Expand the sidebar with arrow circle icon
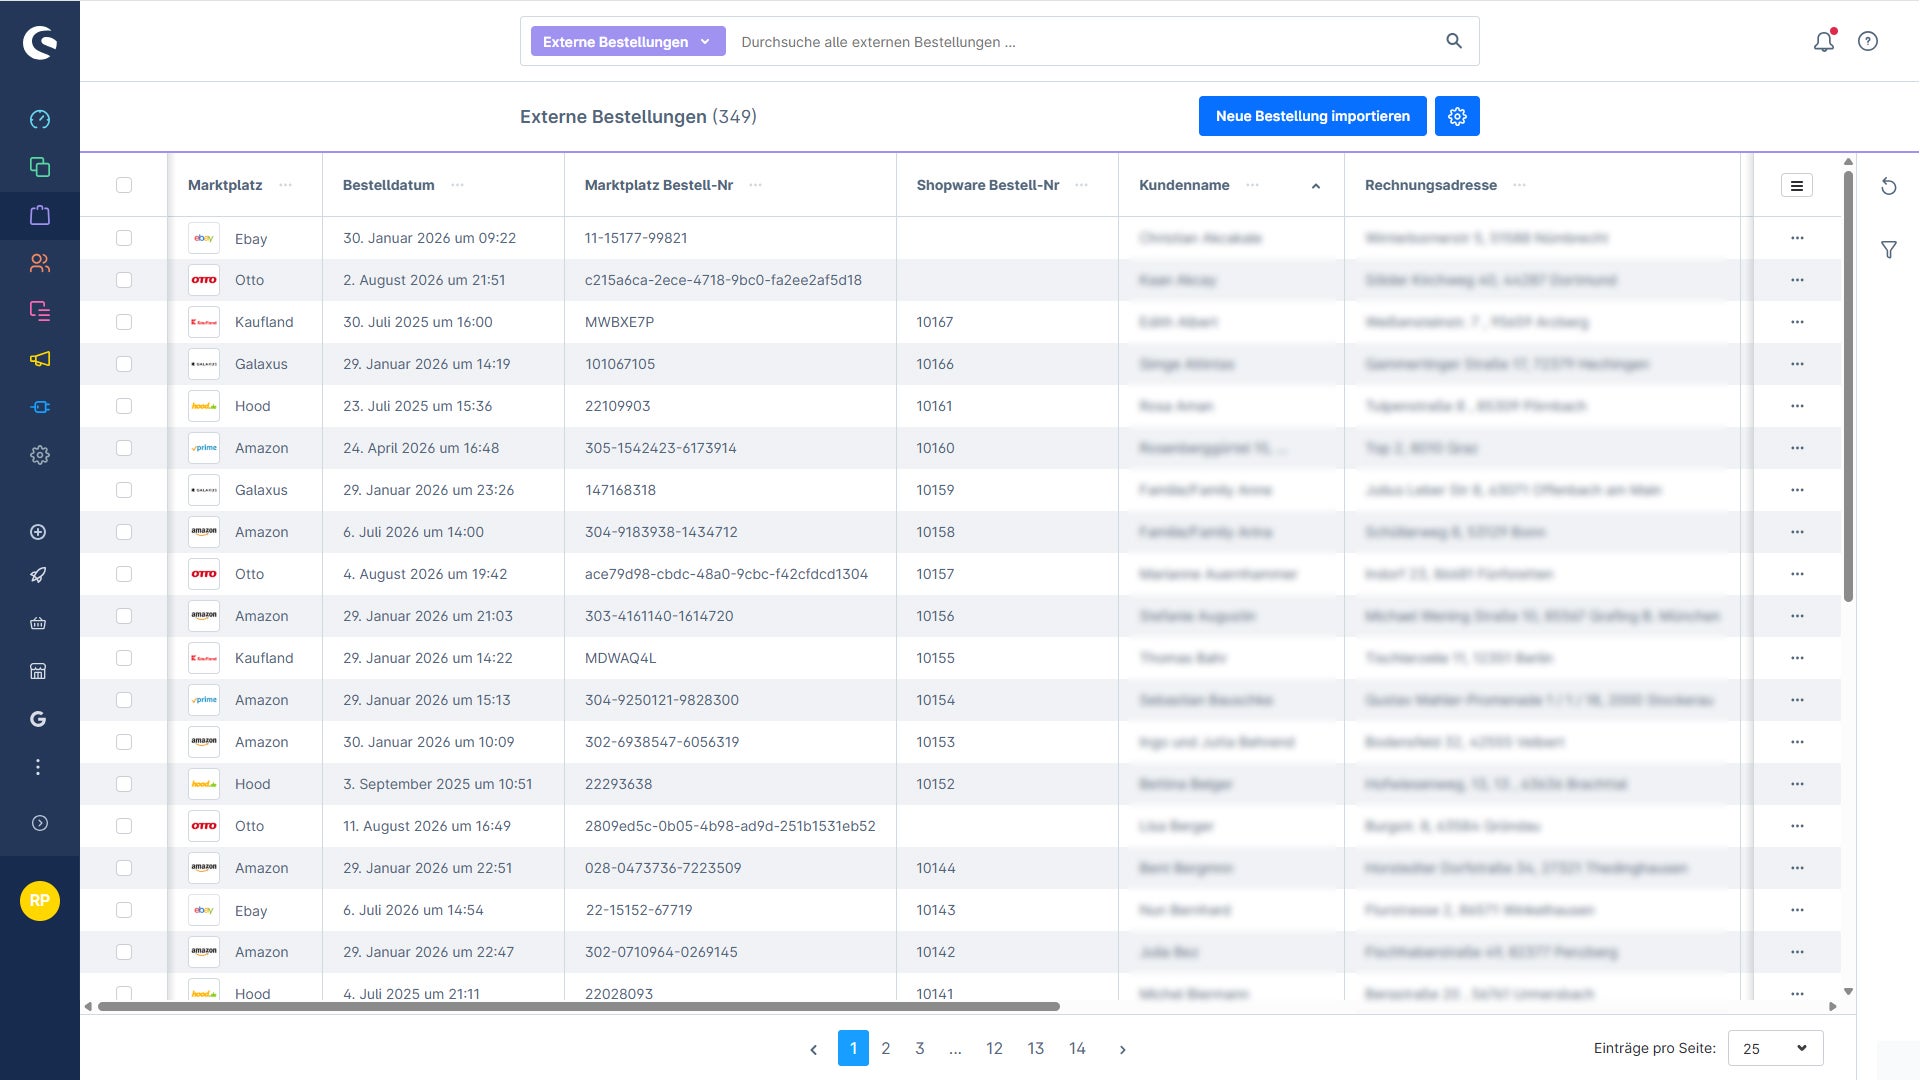This screenshot has height=1080, width=1920. click(39, 823)
